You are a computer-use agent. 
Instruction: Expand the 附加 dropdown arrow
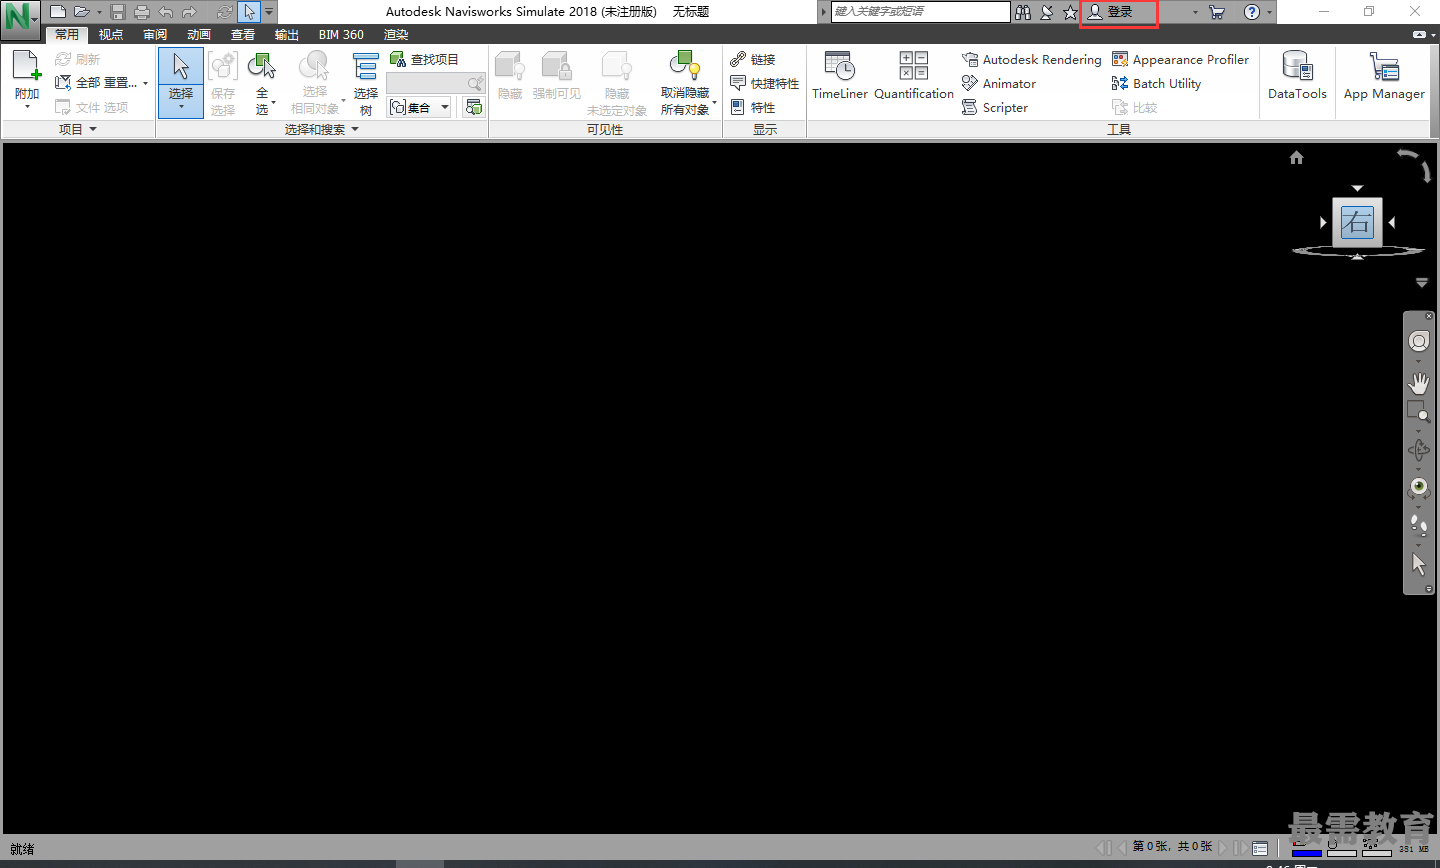point(27,106)
